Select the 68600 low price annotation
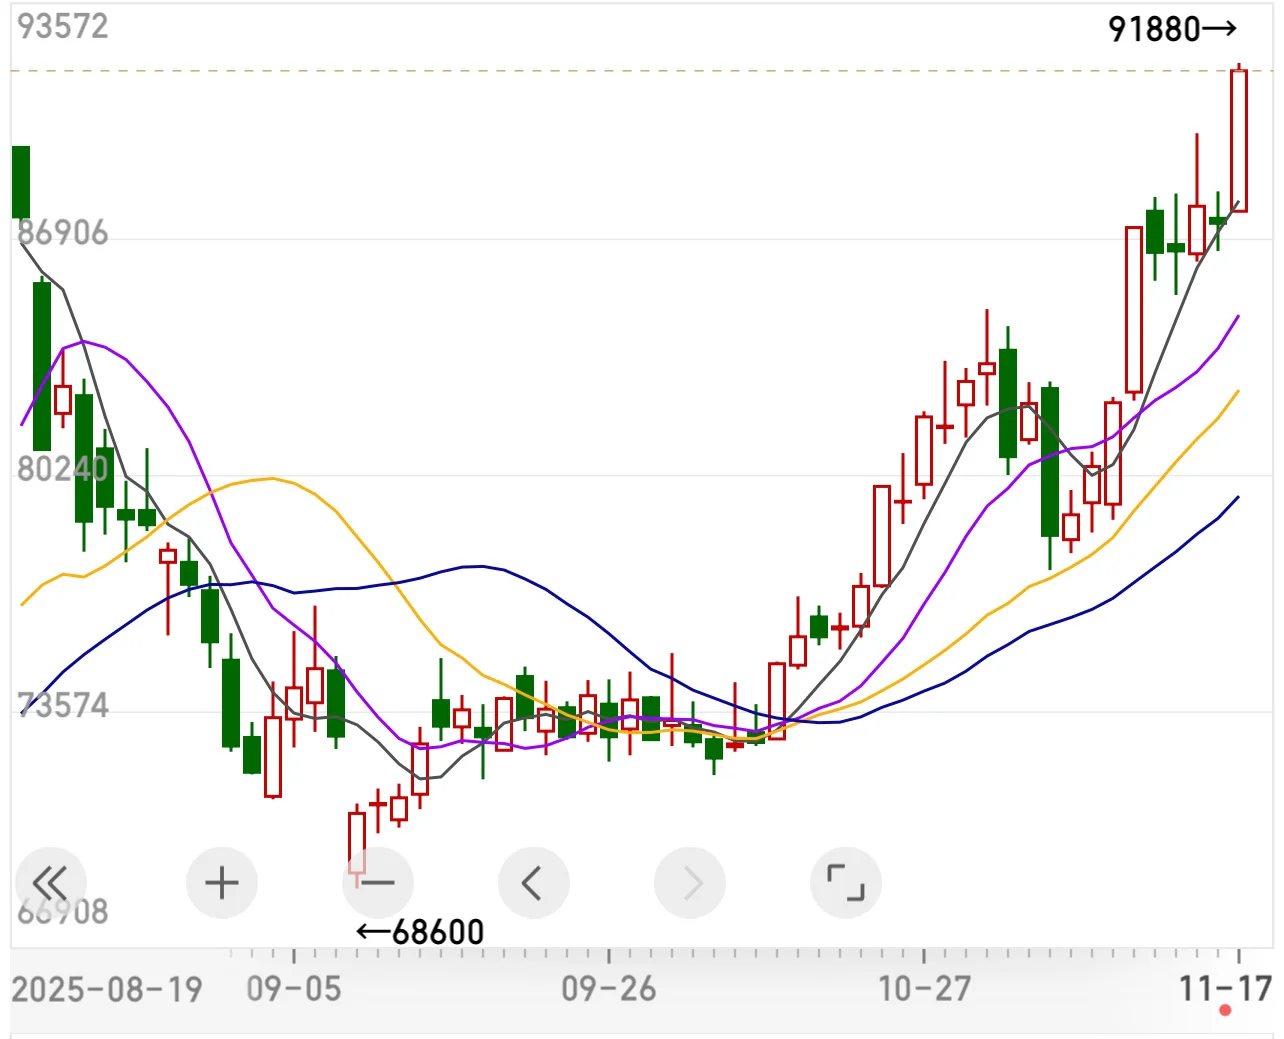Viewport: 1284px width, 1039px height. (420, 932)
